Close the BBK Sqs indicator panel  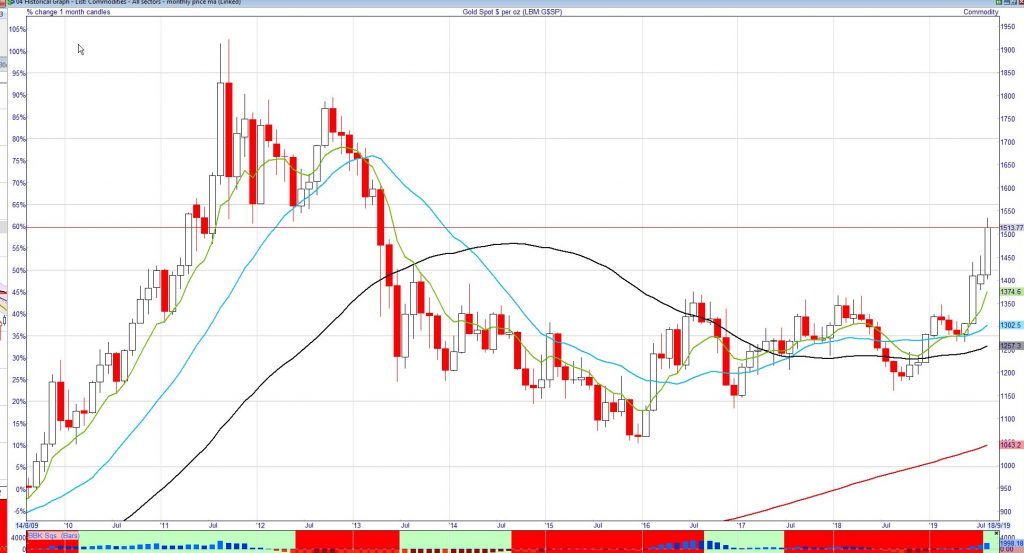[996, 533]
